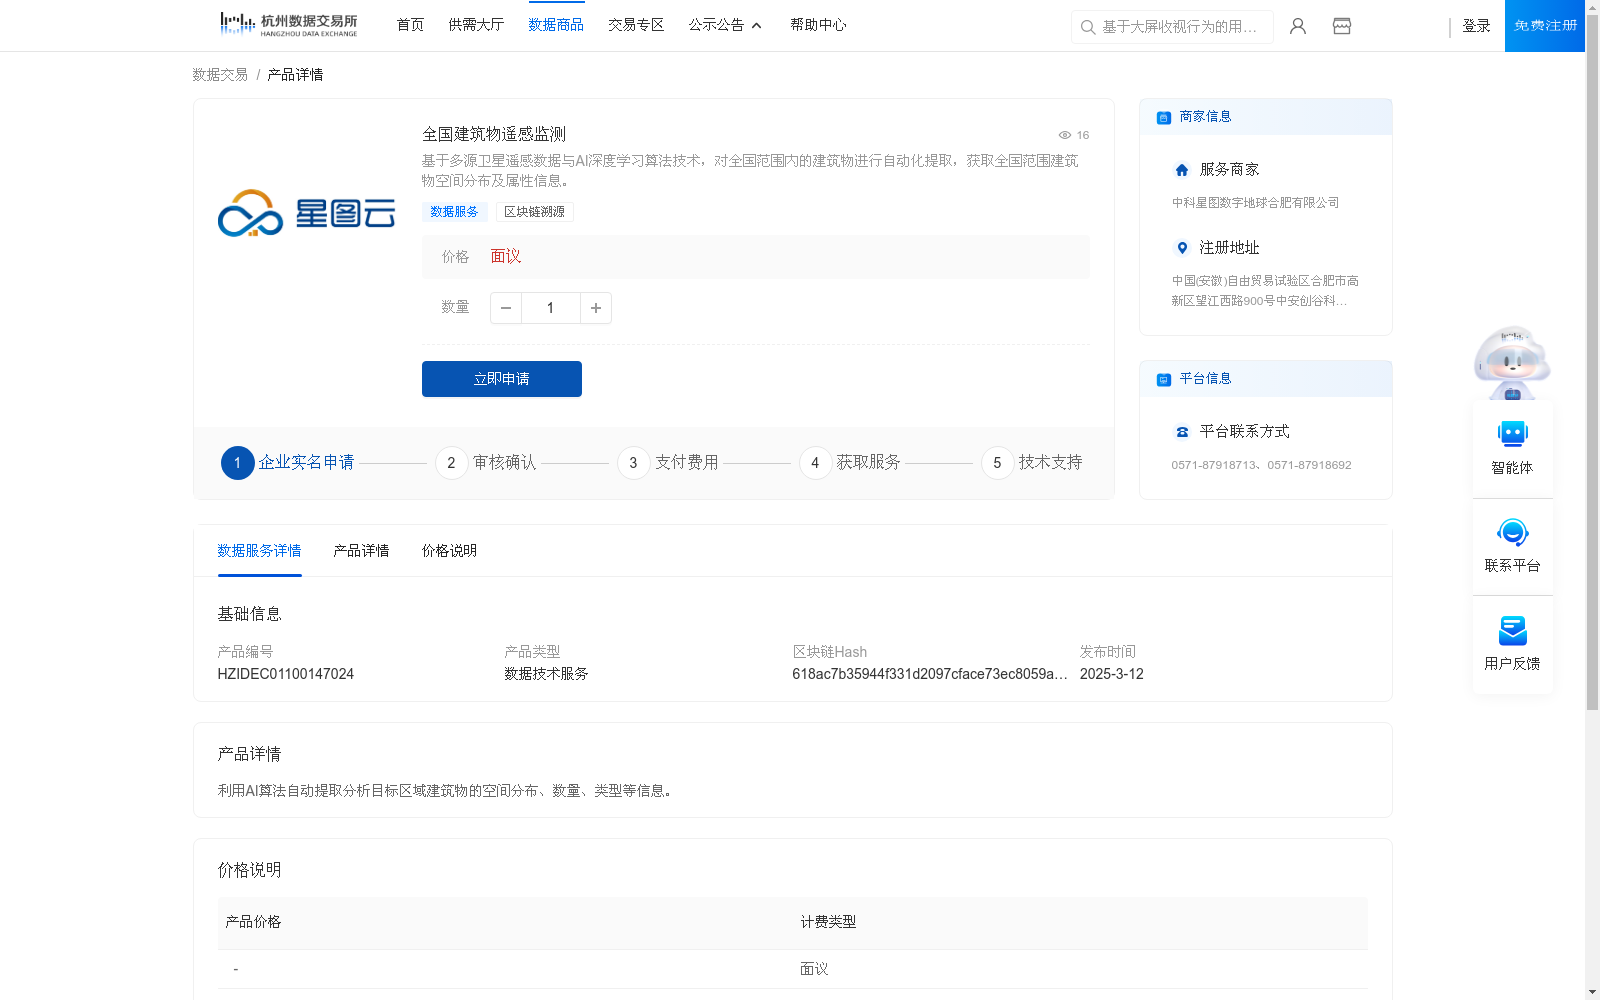
Task: Select step 1 企业实名申请
Action: (288, 463)
